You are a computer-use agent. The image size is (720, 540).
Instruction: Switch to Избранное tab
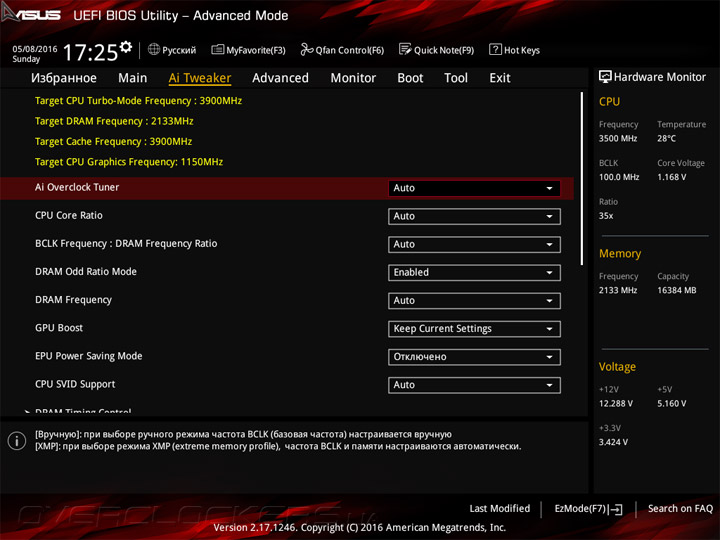point(64,78)
